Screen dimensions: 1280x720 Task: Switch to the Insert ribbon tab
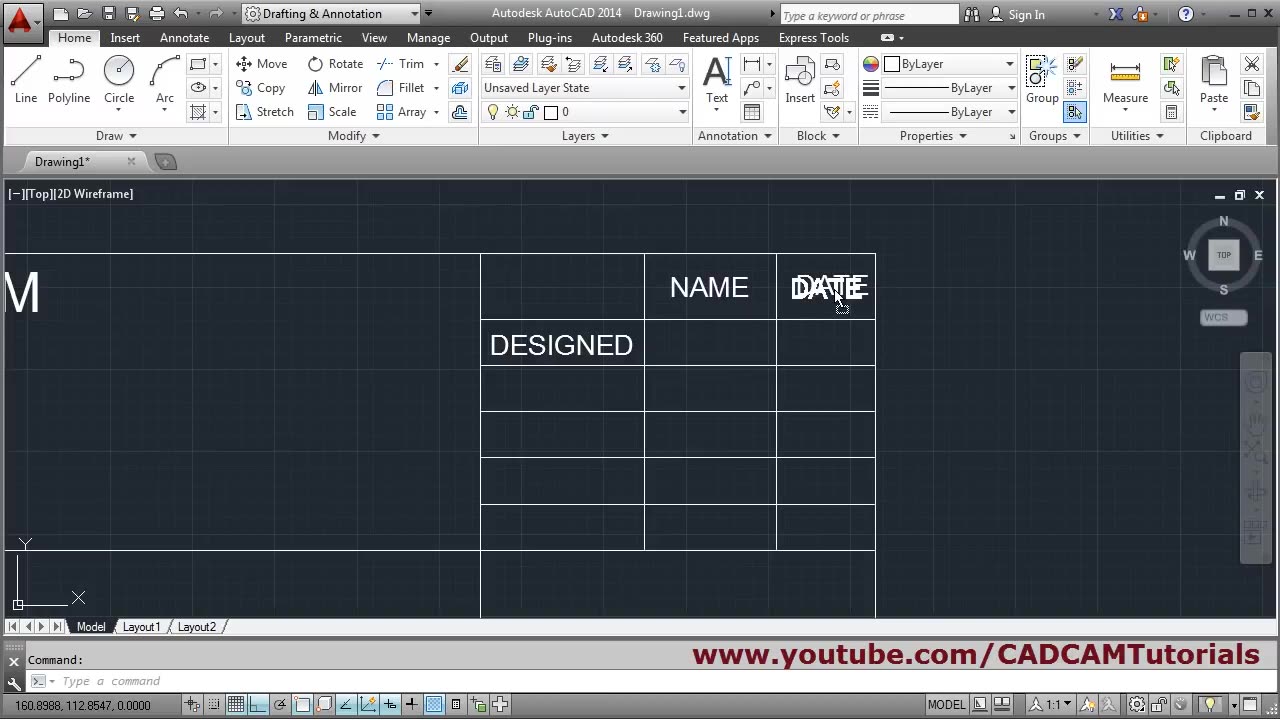(125, 38)
